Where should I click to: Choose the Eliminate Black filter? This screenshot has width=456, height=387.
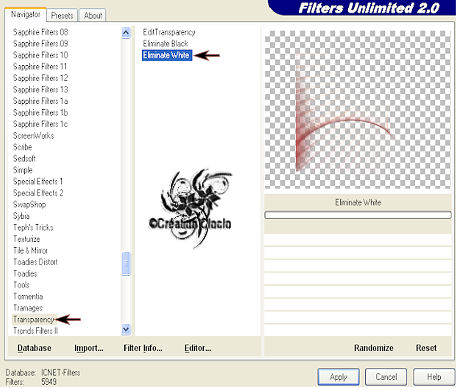point(165,44)
